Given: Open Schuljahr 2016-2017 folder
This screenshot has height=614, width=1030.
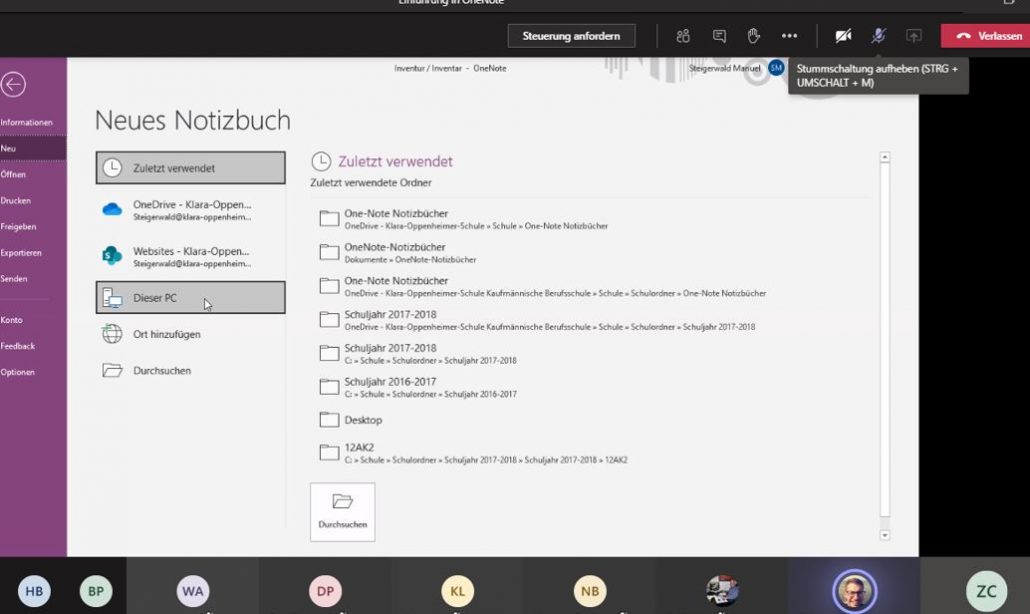Looking at the screenshot, I should click(591, 387).
